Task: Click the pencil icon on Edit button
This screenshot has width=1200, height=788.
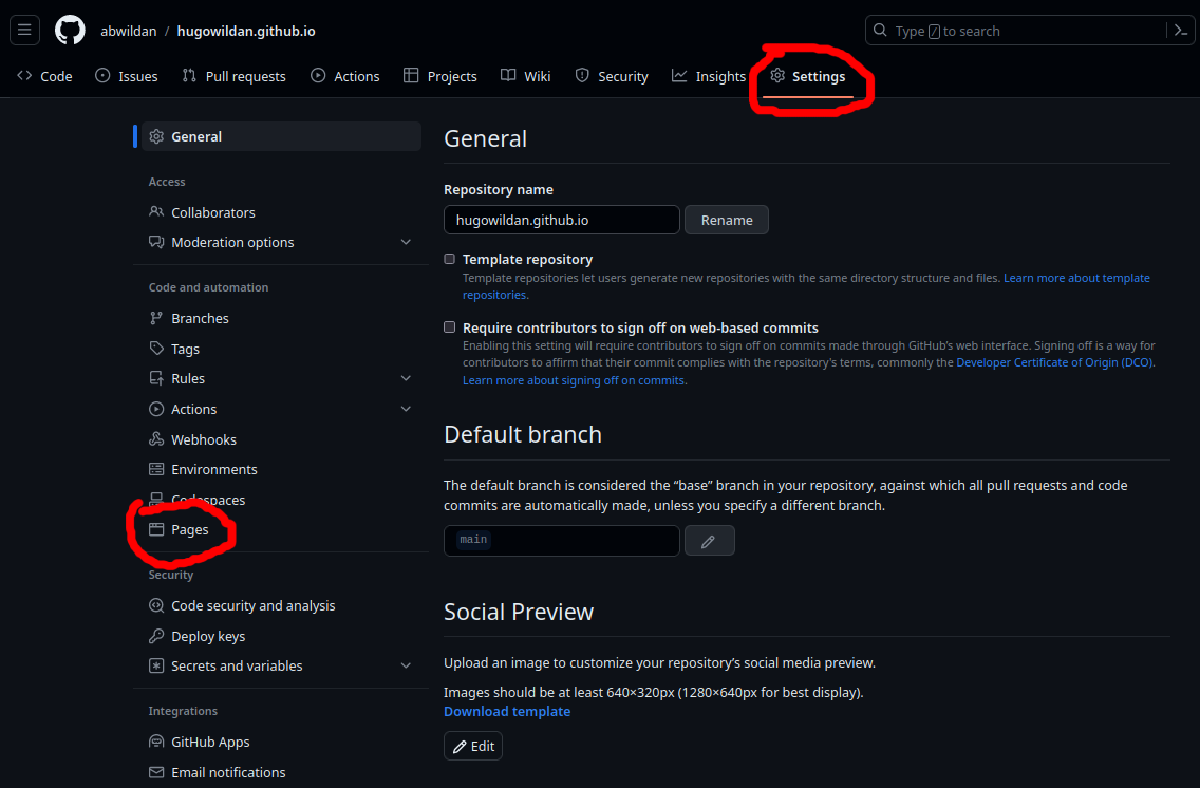Action: [460, 746]
